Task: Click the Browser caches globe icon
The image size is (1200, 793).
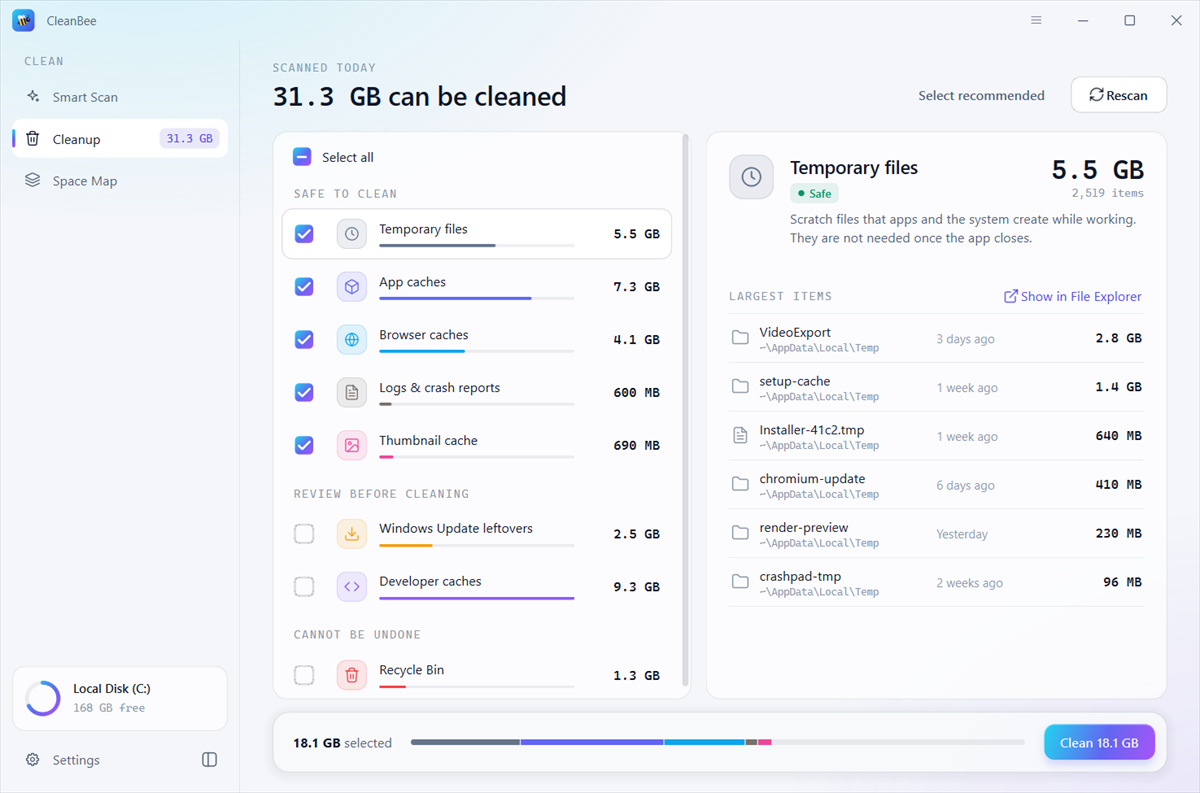Action: [x=352, y=340]
